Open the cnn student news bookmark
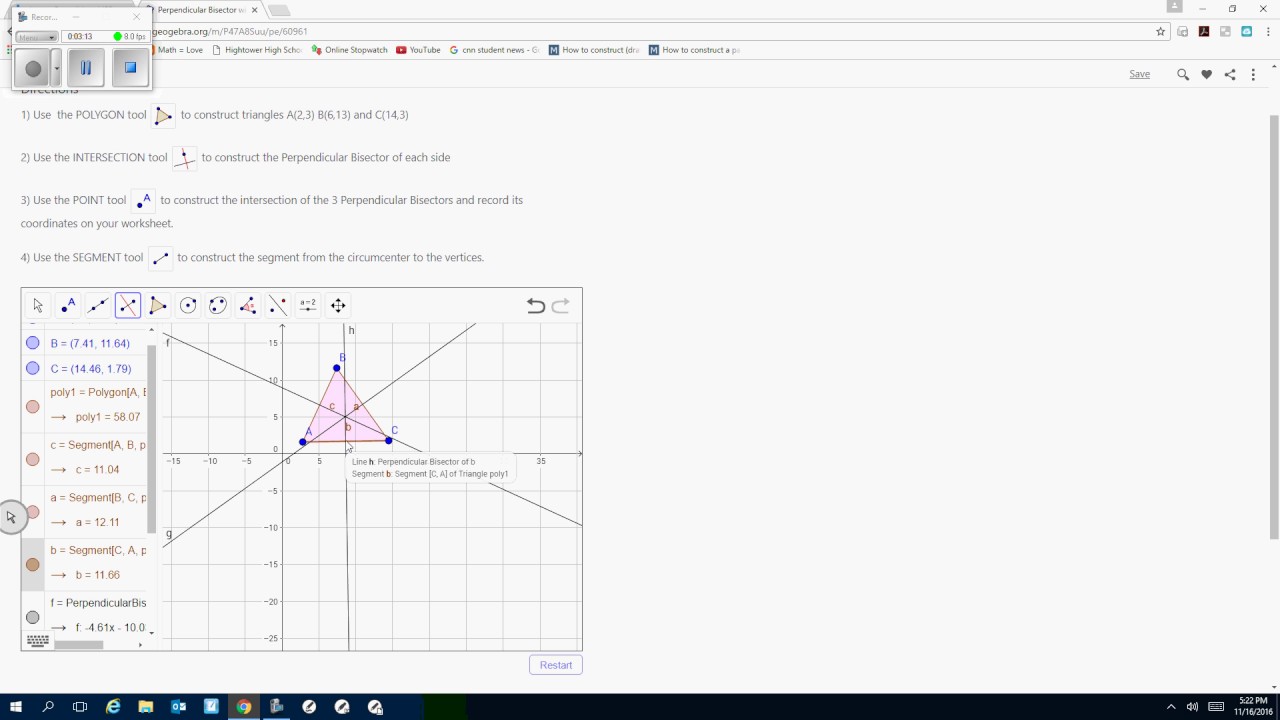1280x720 pixels. point(494,50)
